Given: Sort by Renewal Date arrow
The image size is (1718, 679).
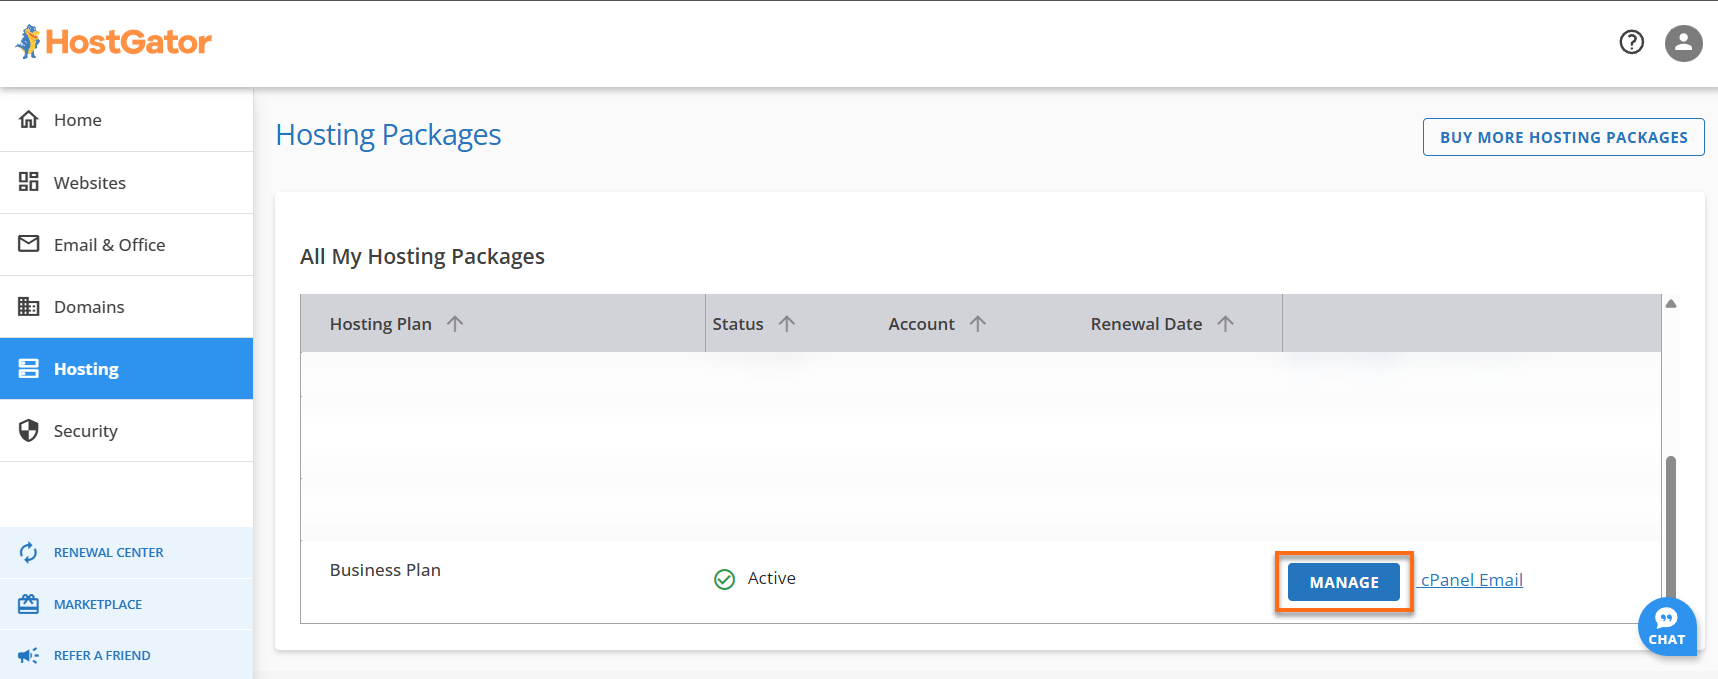Looking at the screenshot, I should tap(1226, 324).
